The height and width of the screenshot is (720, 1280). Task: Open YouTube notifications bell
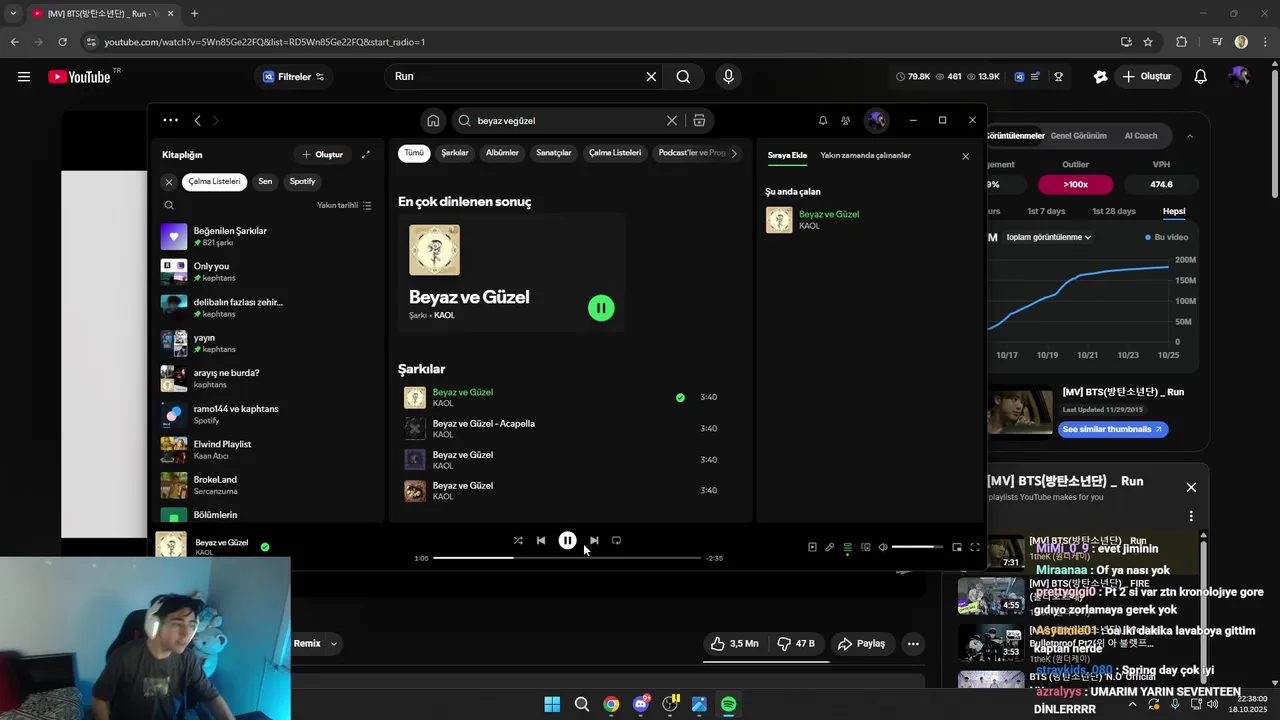1201,76
